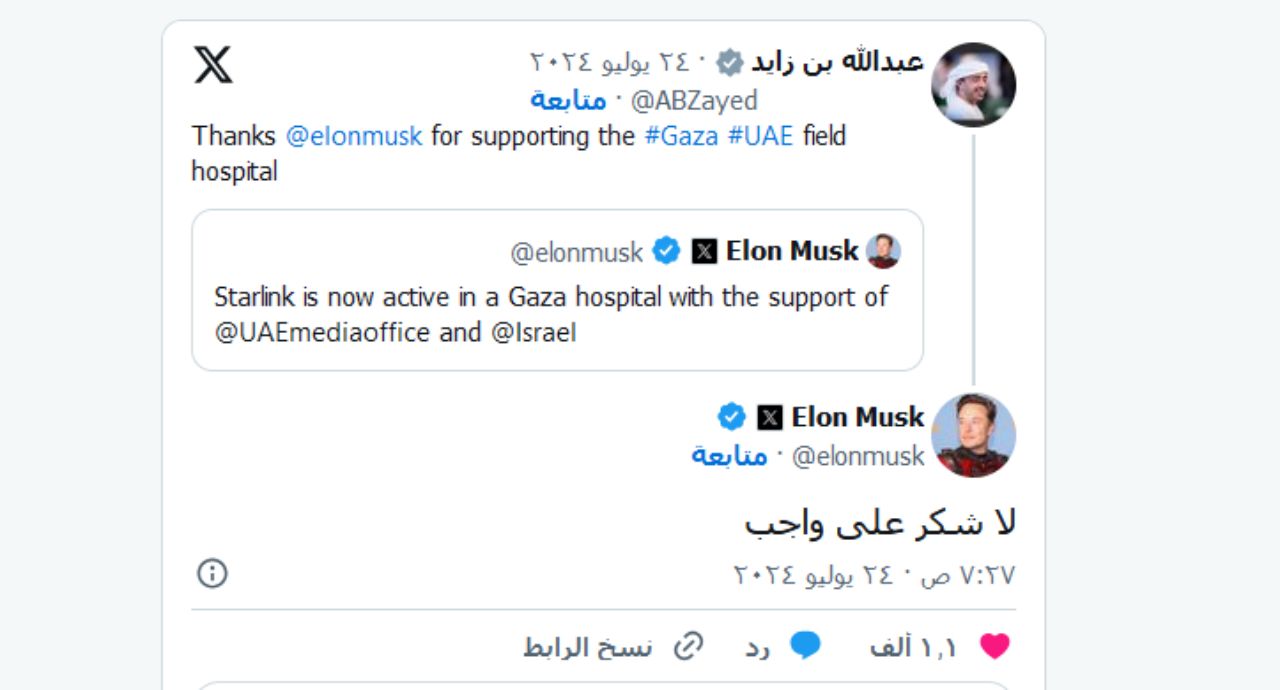This screenshot has width=1280, height=690.
Task: Open the reply speech bubble icon
Action: tap(804, 646)
